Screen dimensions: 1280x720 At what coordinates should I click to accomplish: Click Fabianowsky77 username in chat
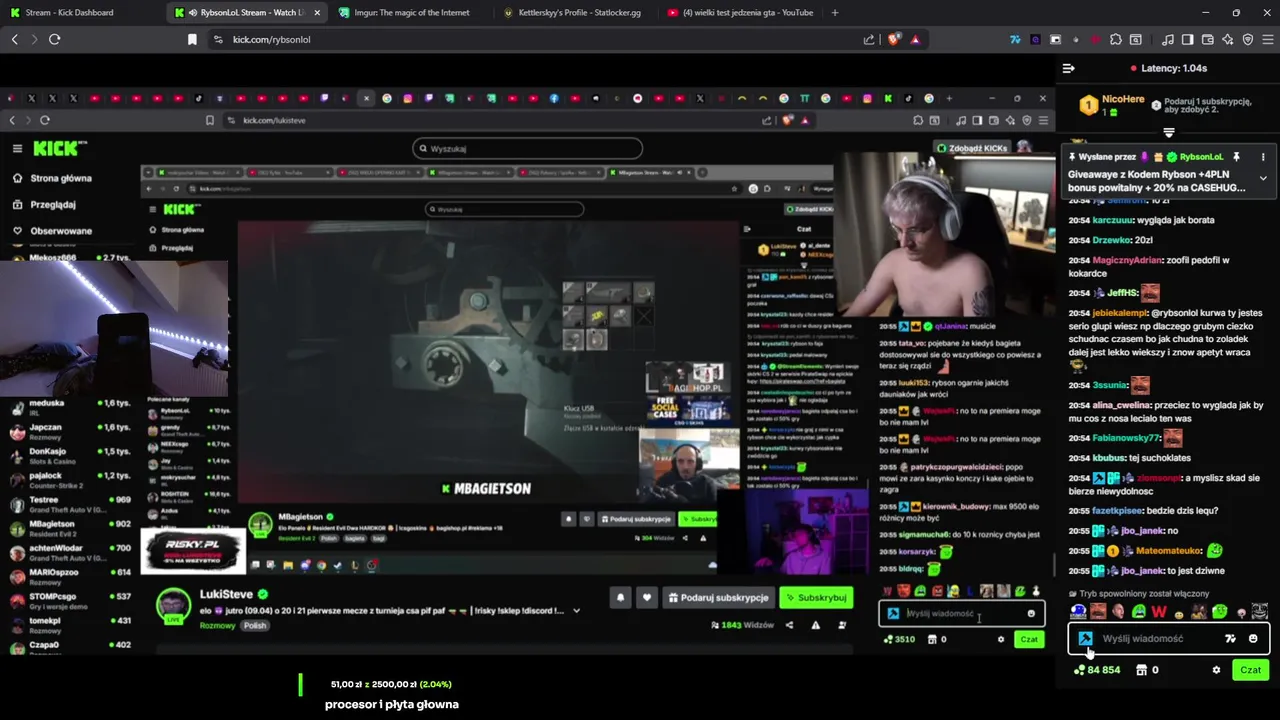(1126, 438)
